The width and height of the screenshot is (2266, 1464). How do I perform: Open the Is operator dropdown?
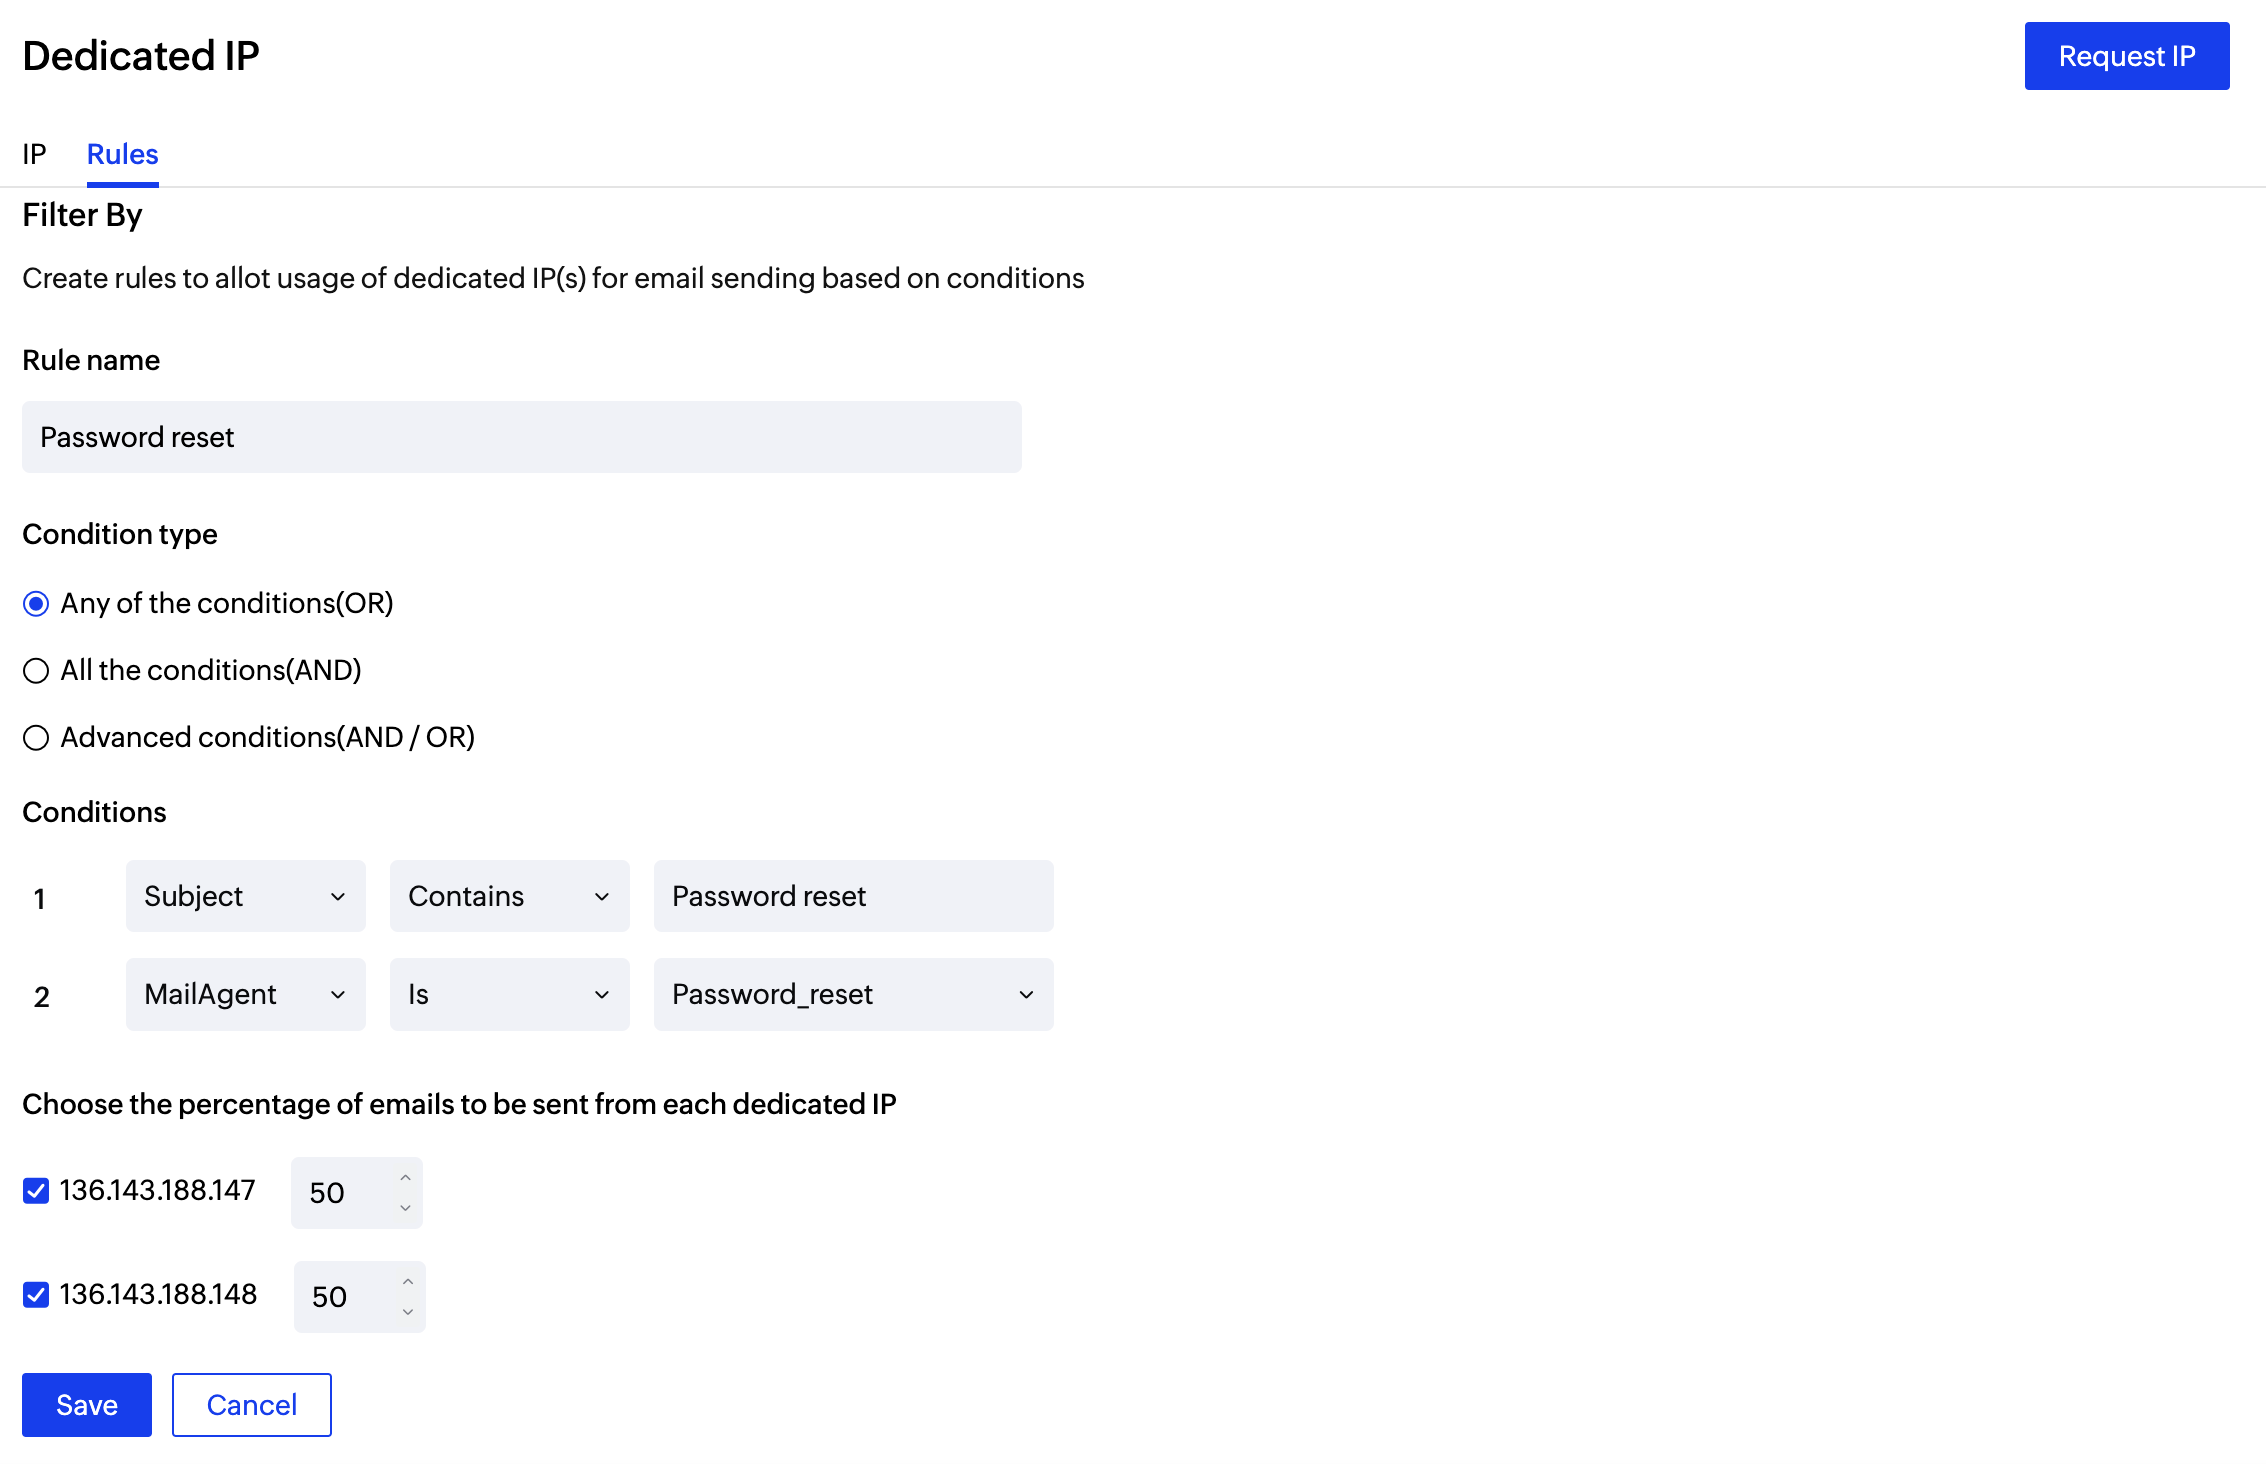(x=510, y=994)
